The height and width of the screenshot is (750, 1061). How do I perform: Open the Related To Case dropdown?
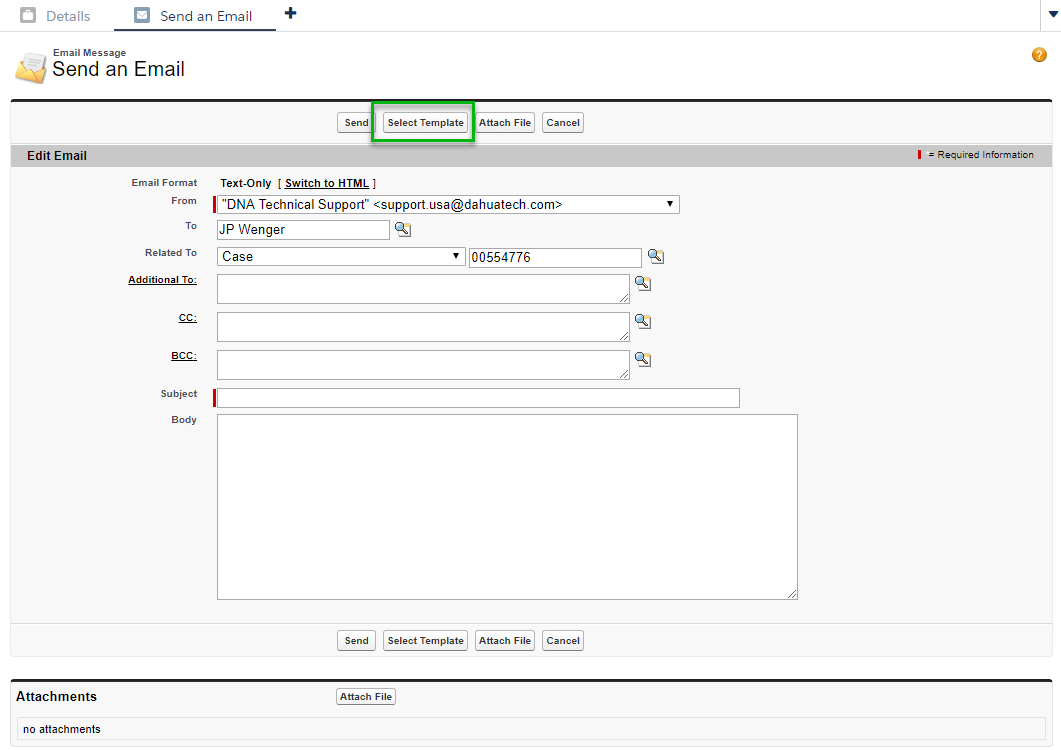pyautogui.click(x=341, y=257)
